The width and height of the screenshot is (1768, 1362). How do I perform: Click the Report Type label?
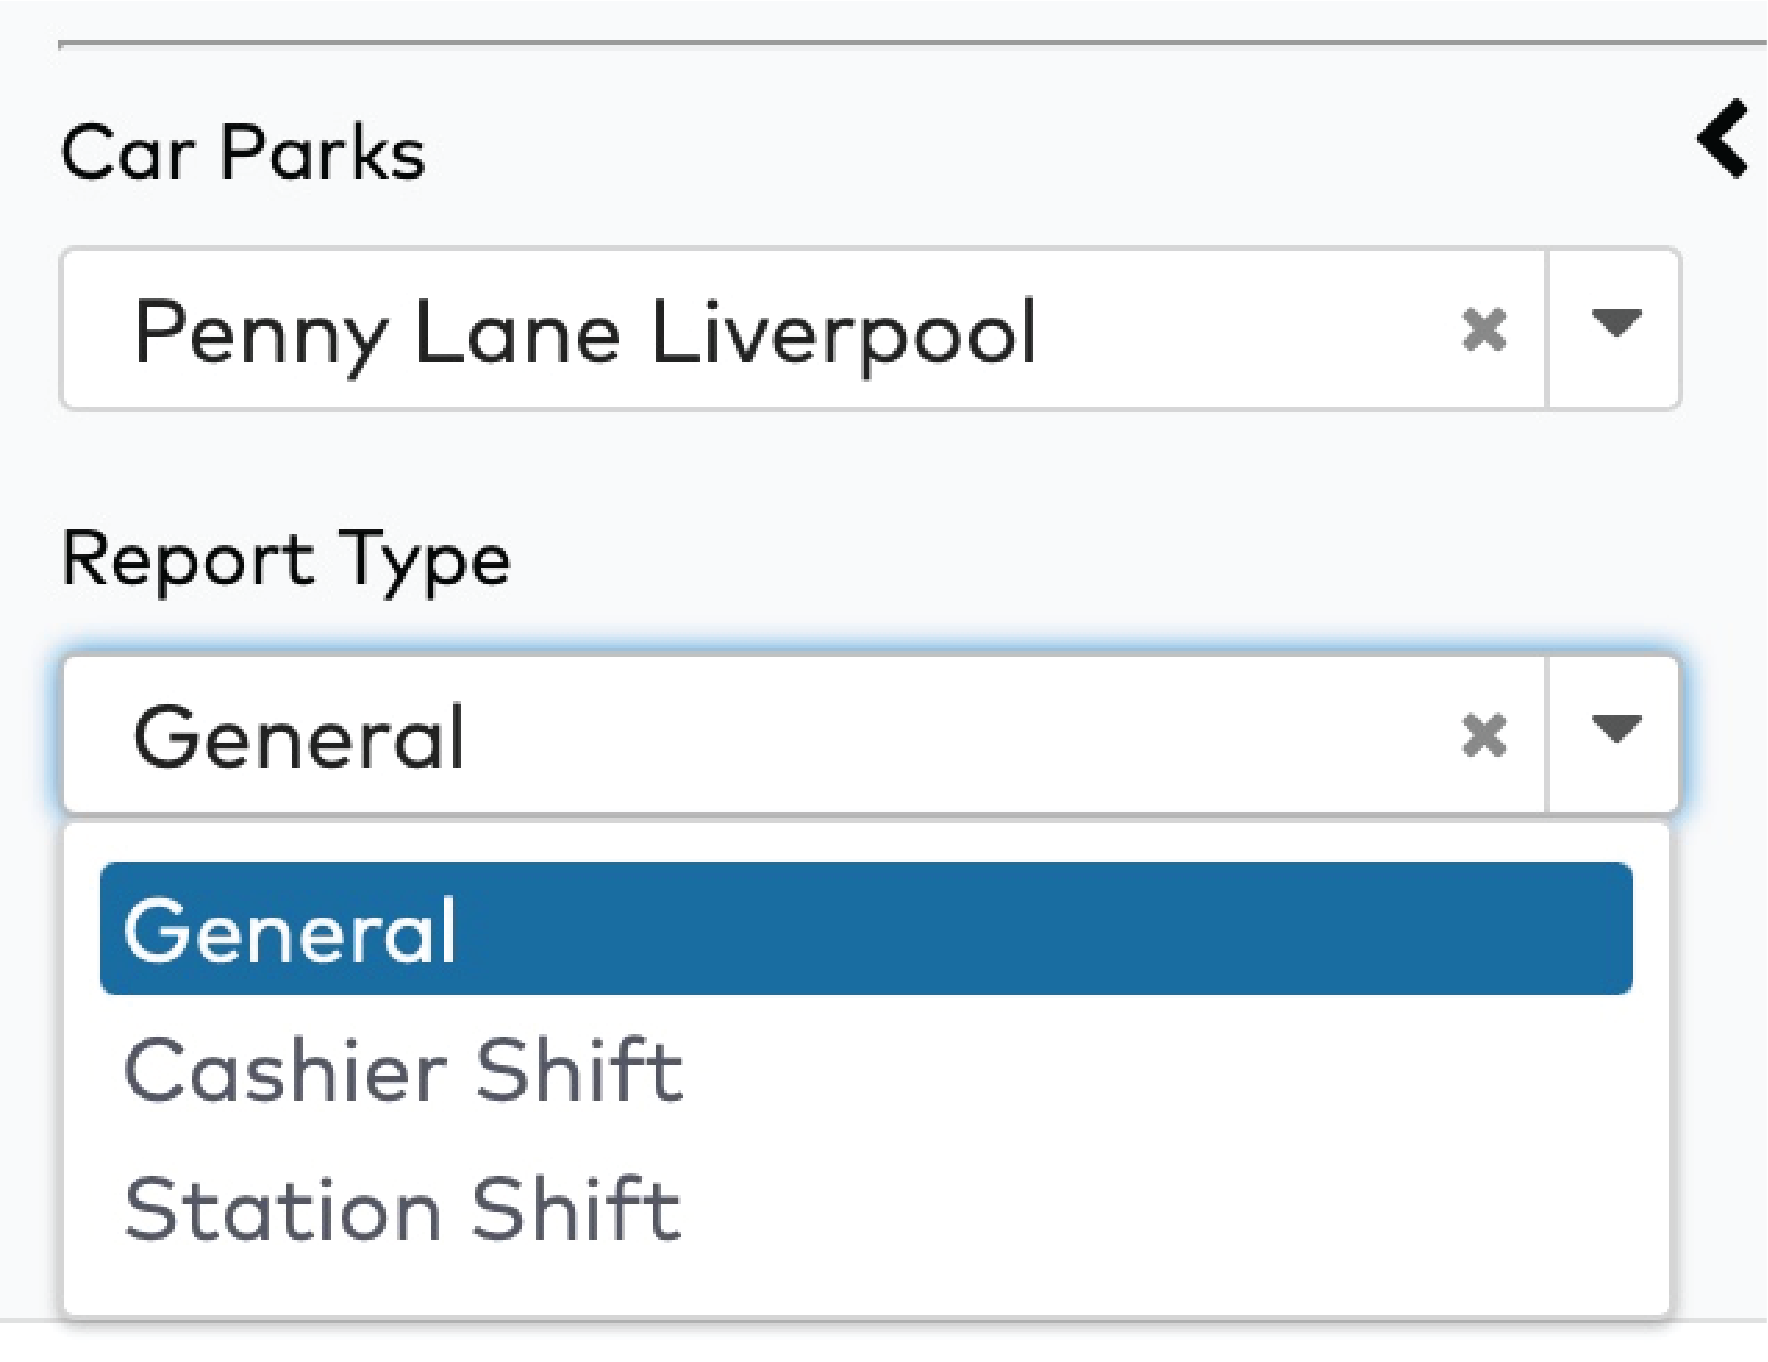pos(285,557)
